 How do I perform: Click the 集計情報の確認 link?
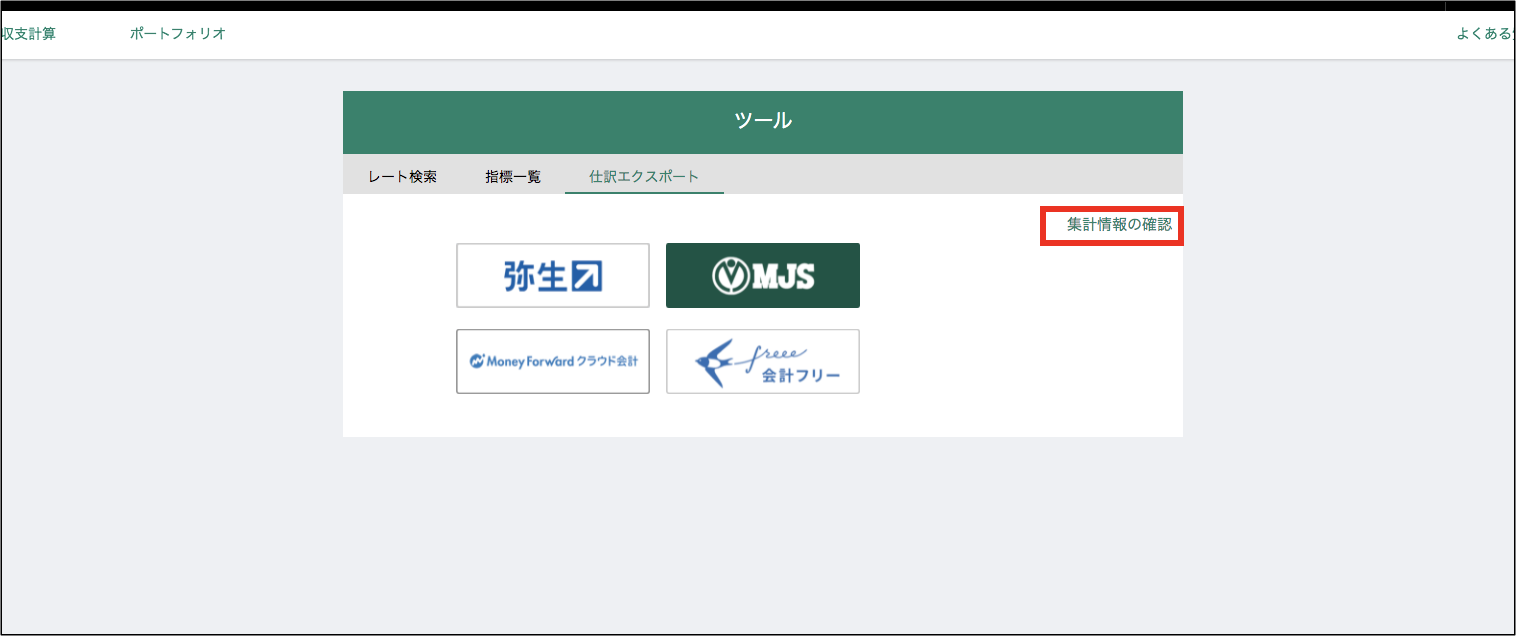(1119, 224)
